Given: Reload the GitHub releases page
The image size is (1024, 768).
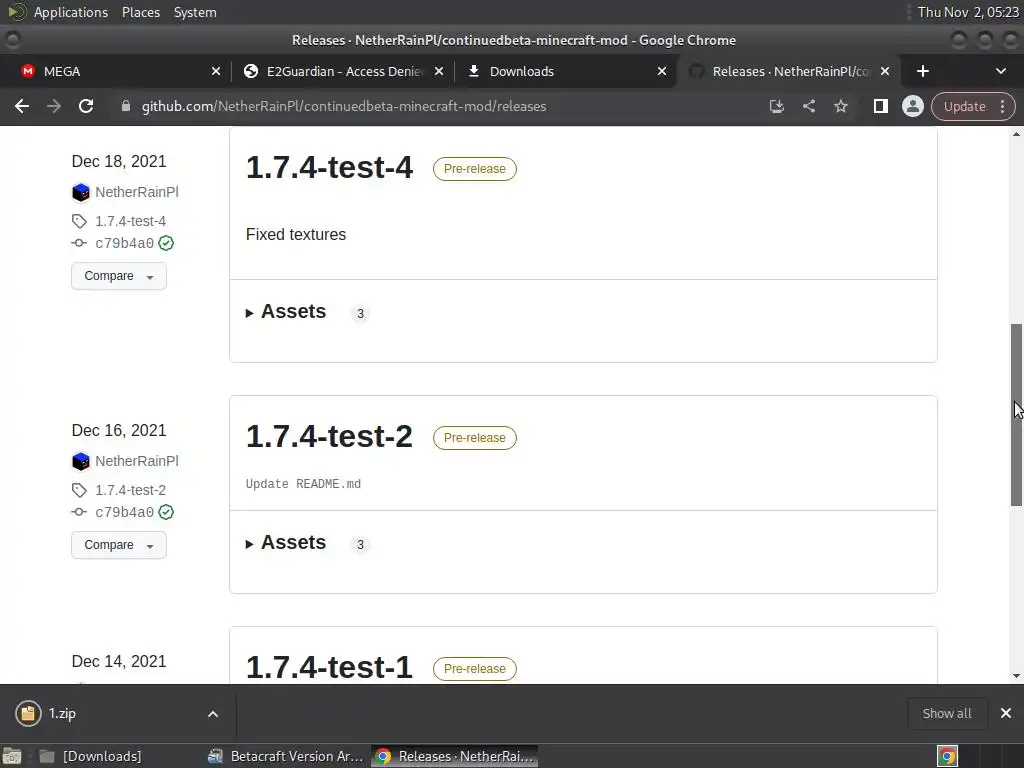Looking at the screenshot, I should coord(86,106).
